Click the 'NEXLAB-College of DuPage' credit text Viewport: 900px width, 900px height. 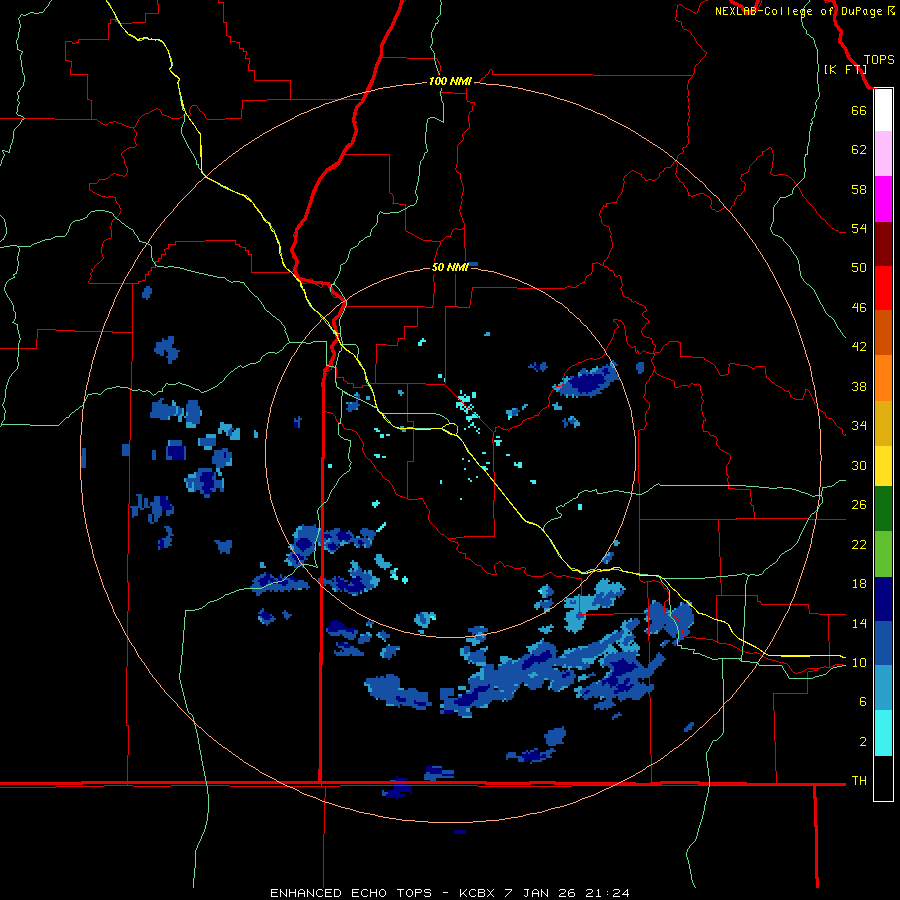pos(799,11)
